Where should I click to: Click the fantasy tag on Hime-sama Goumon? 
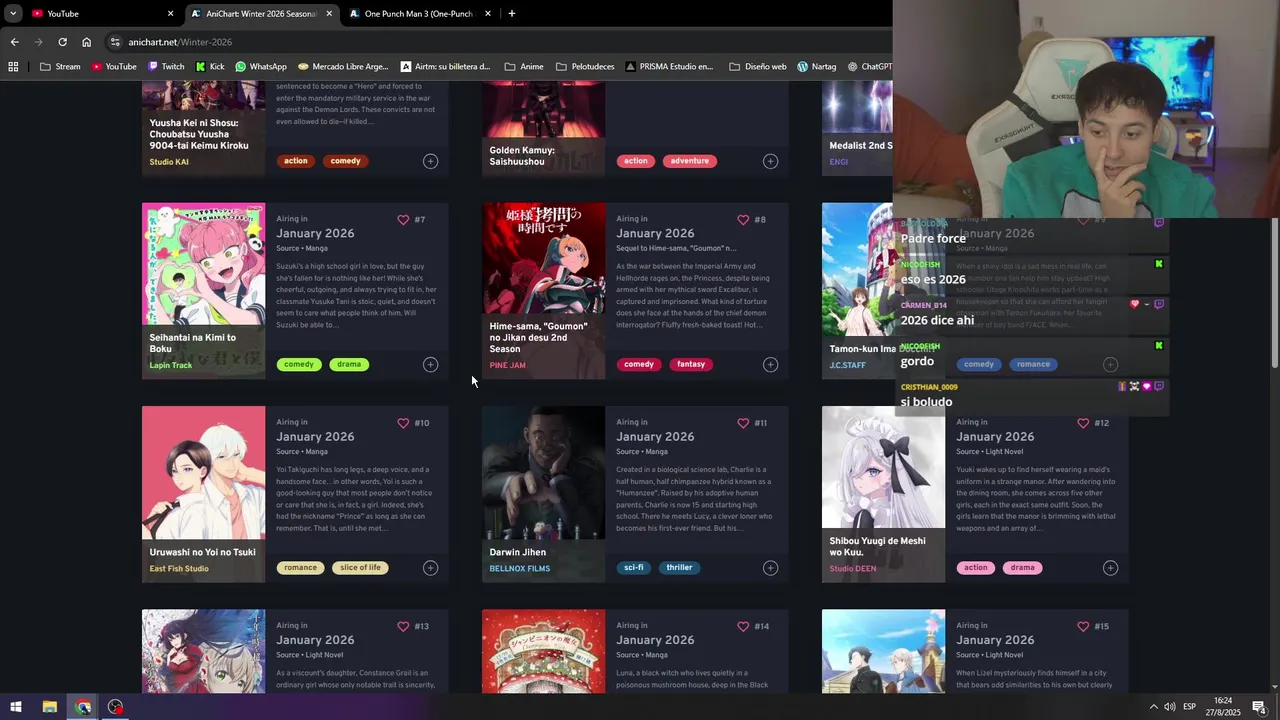691,365
